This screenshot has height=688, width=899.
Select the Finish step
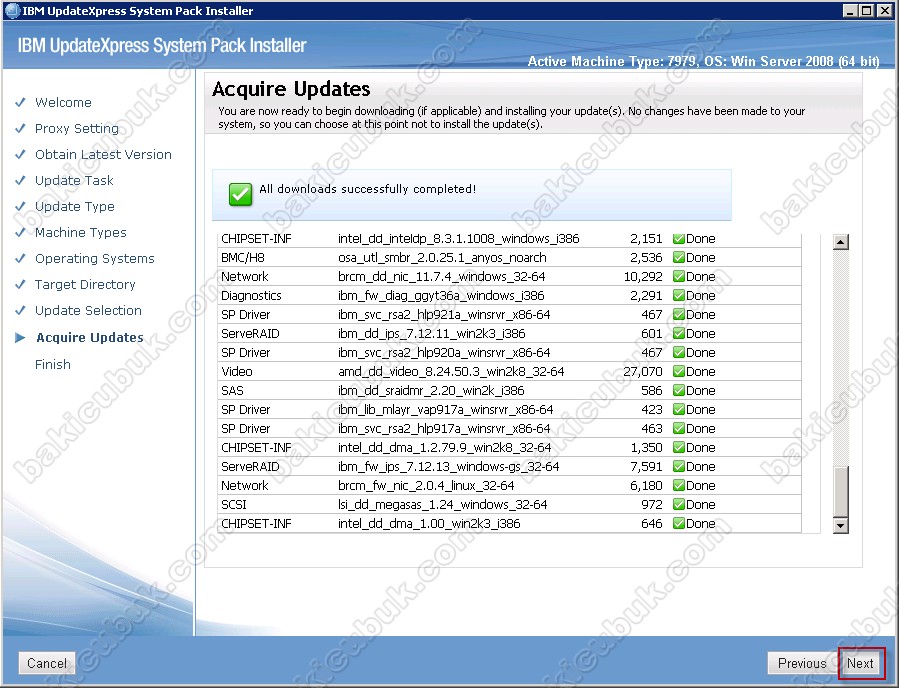click(x=53, y=365)
